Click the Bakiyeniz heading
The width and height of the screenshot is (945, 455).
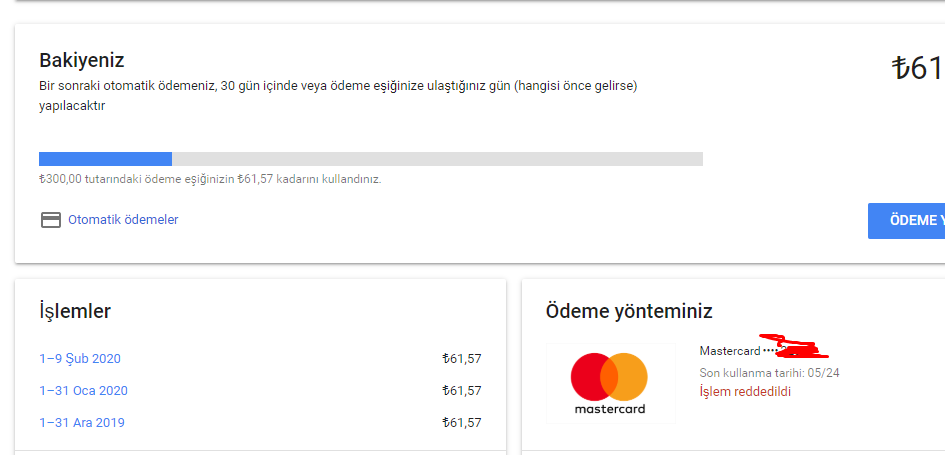[82, 60]
